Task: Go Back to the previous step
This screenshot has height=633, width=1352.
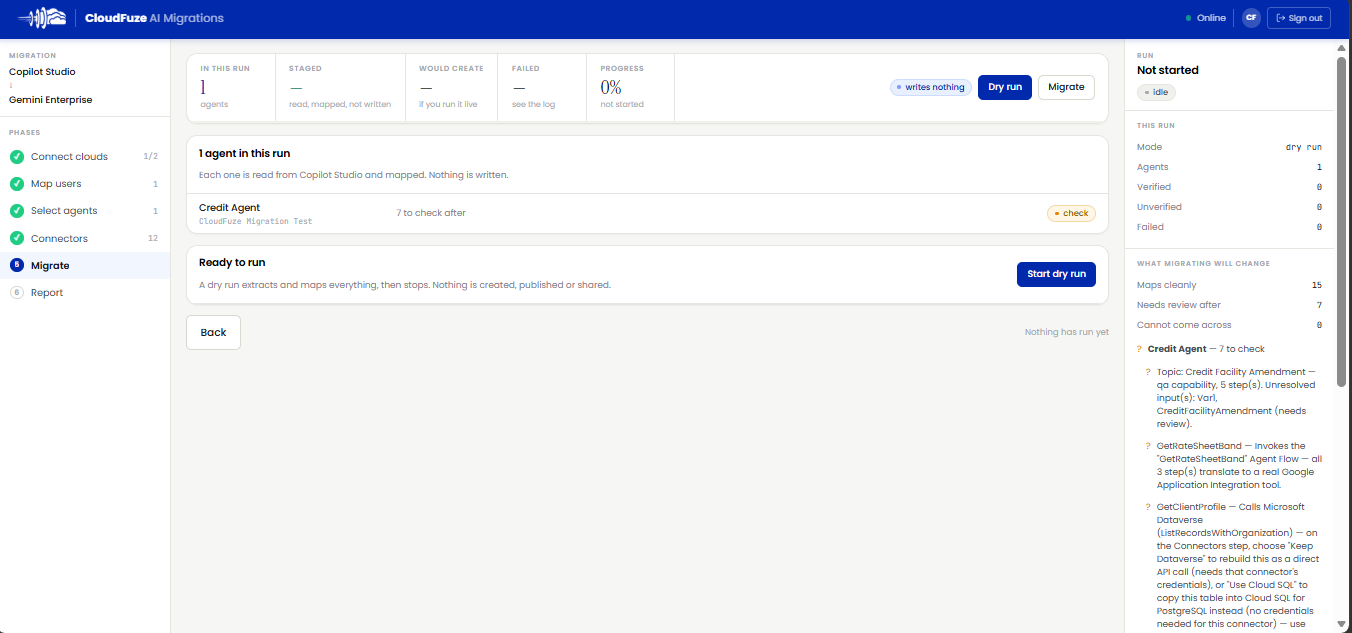Action: (213, 333)
